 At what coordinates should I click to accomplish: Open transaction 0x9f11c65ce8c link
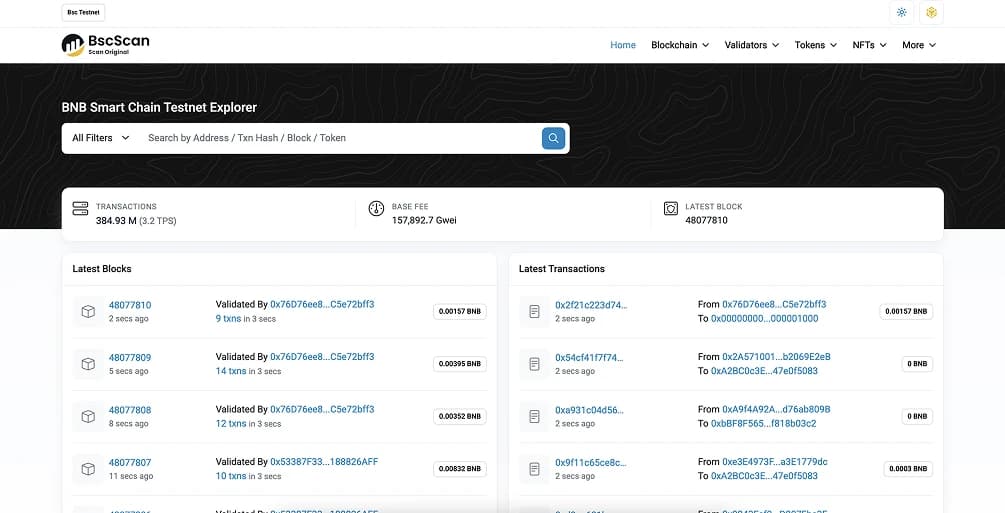591,463
